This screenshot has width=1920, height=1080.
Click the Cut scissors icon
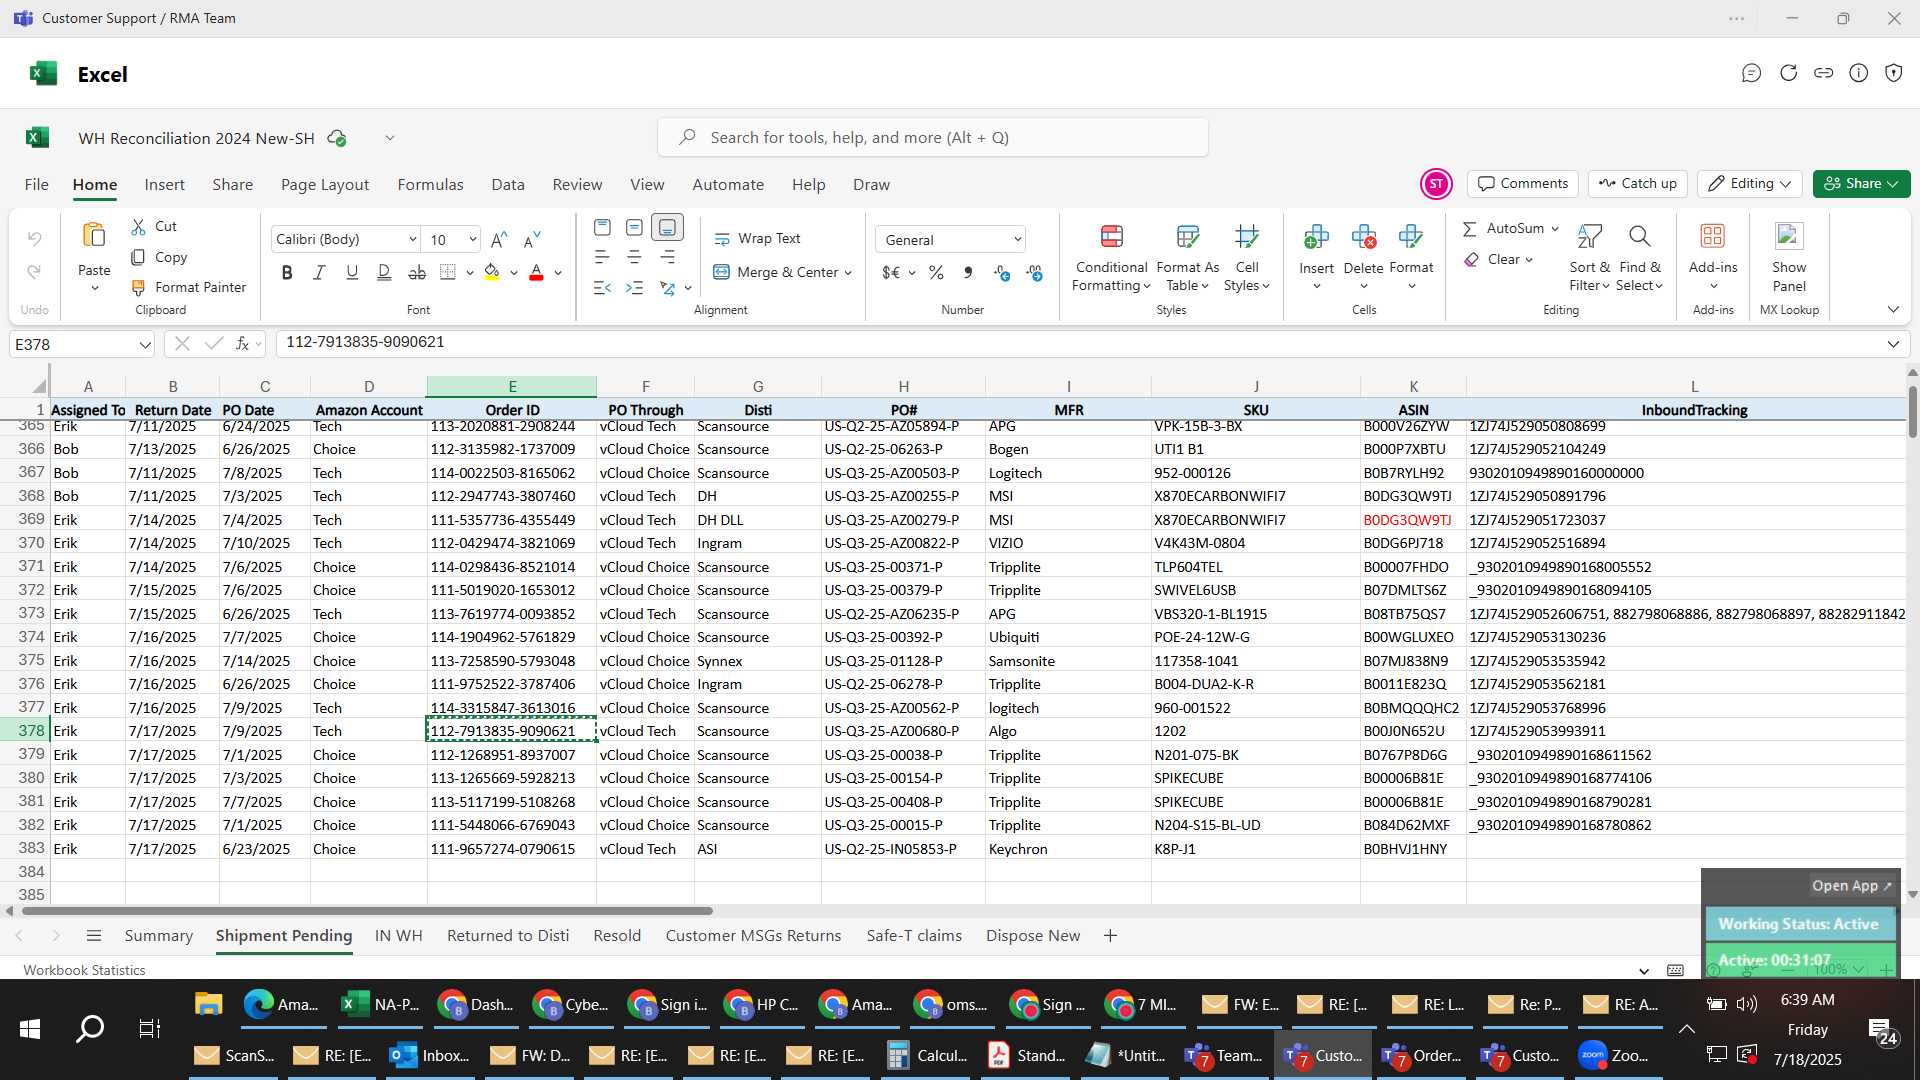138,227
